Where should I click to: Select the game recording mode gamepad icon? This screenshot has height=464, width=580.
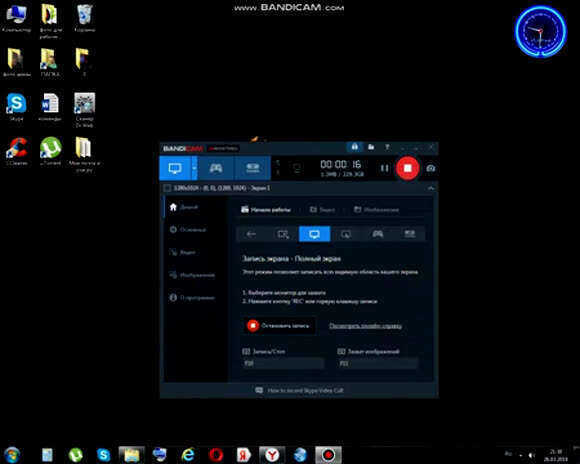[x=216, y=168]
